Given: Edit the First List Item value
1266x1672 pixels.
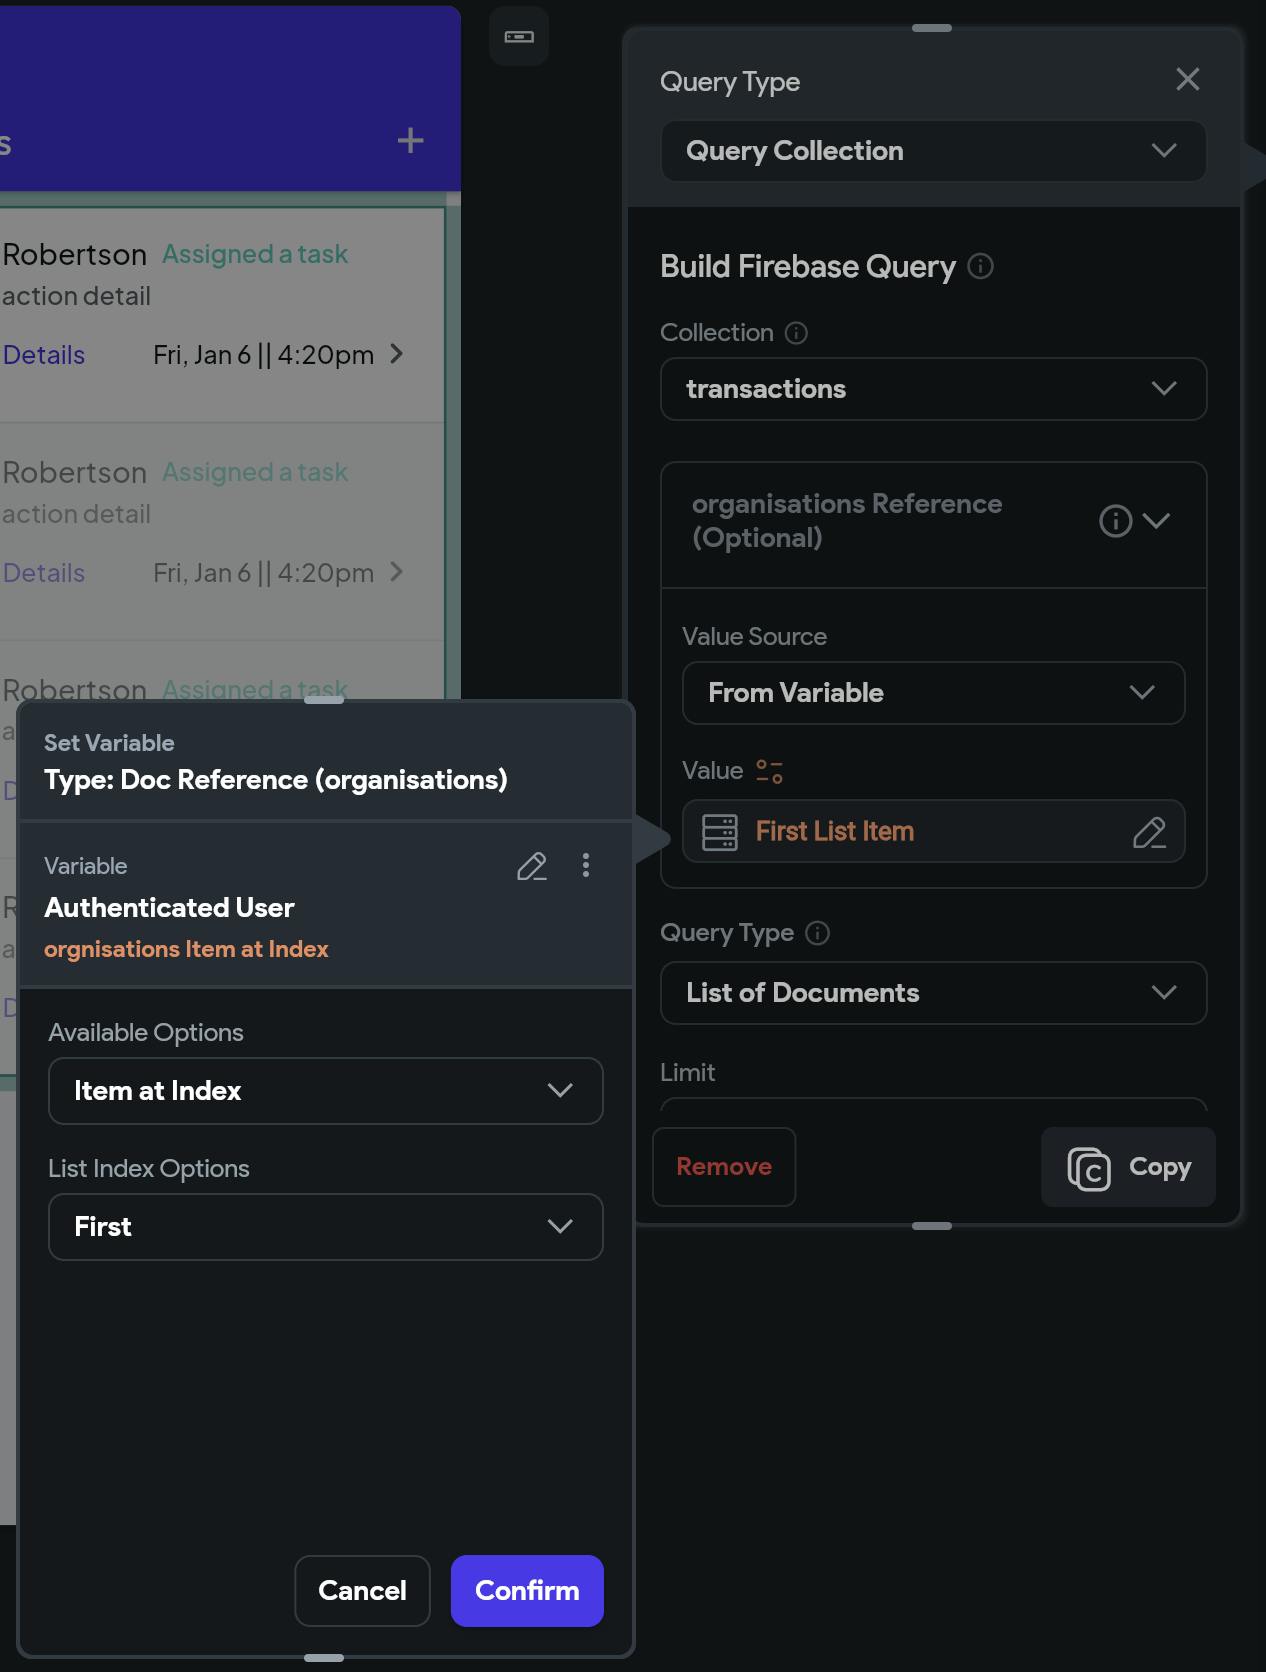Looking at the screenshot, I should 1149,832.
